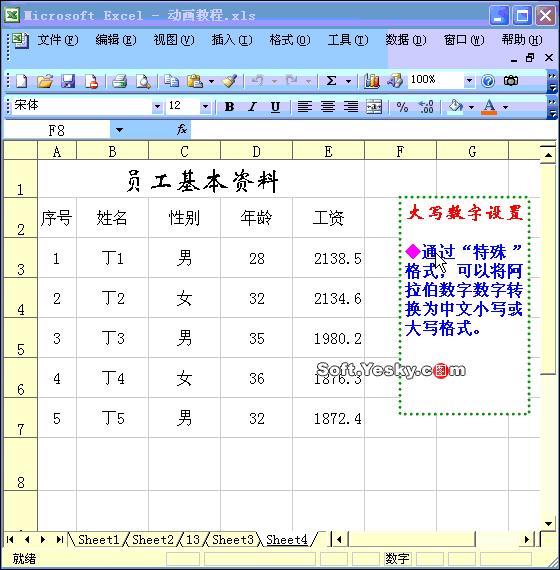Click the Undo arrow icon
This screenshot has height=570, width=560.
[x=258, y=81]
